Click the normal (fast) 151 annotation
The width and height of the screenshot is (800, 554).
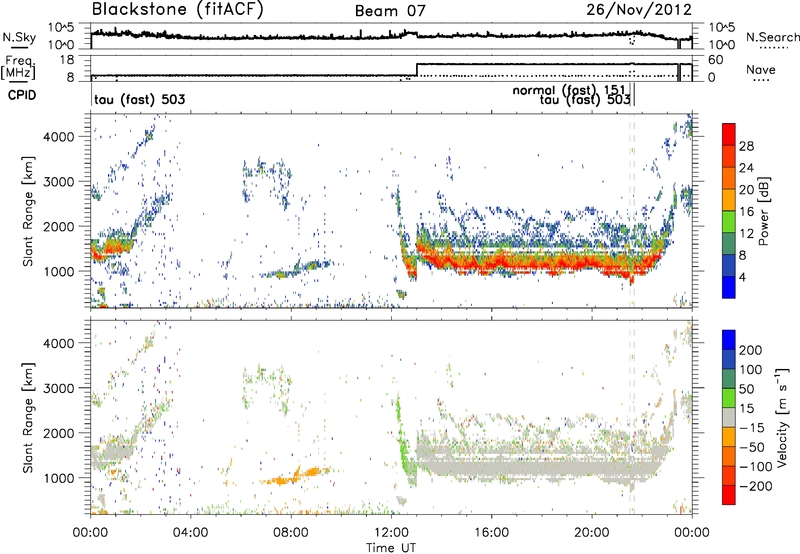click(x=568, y=90)
